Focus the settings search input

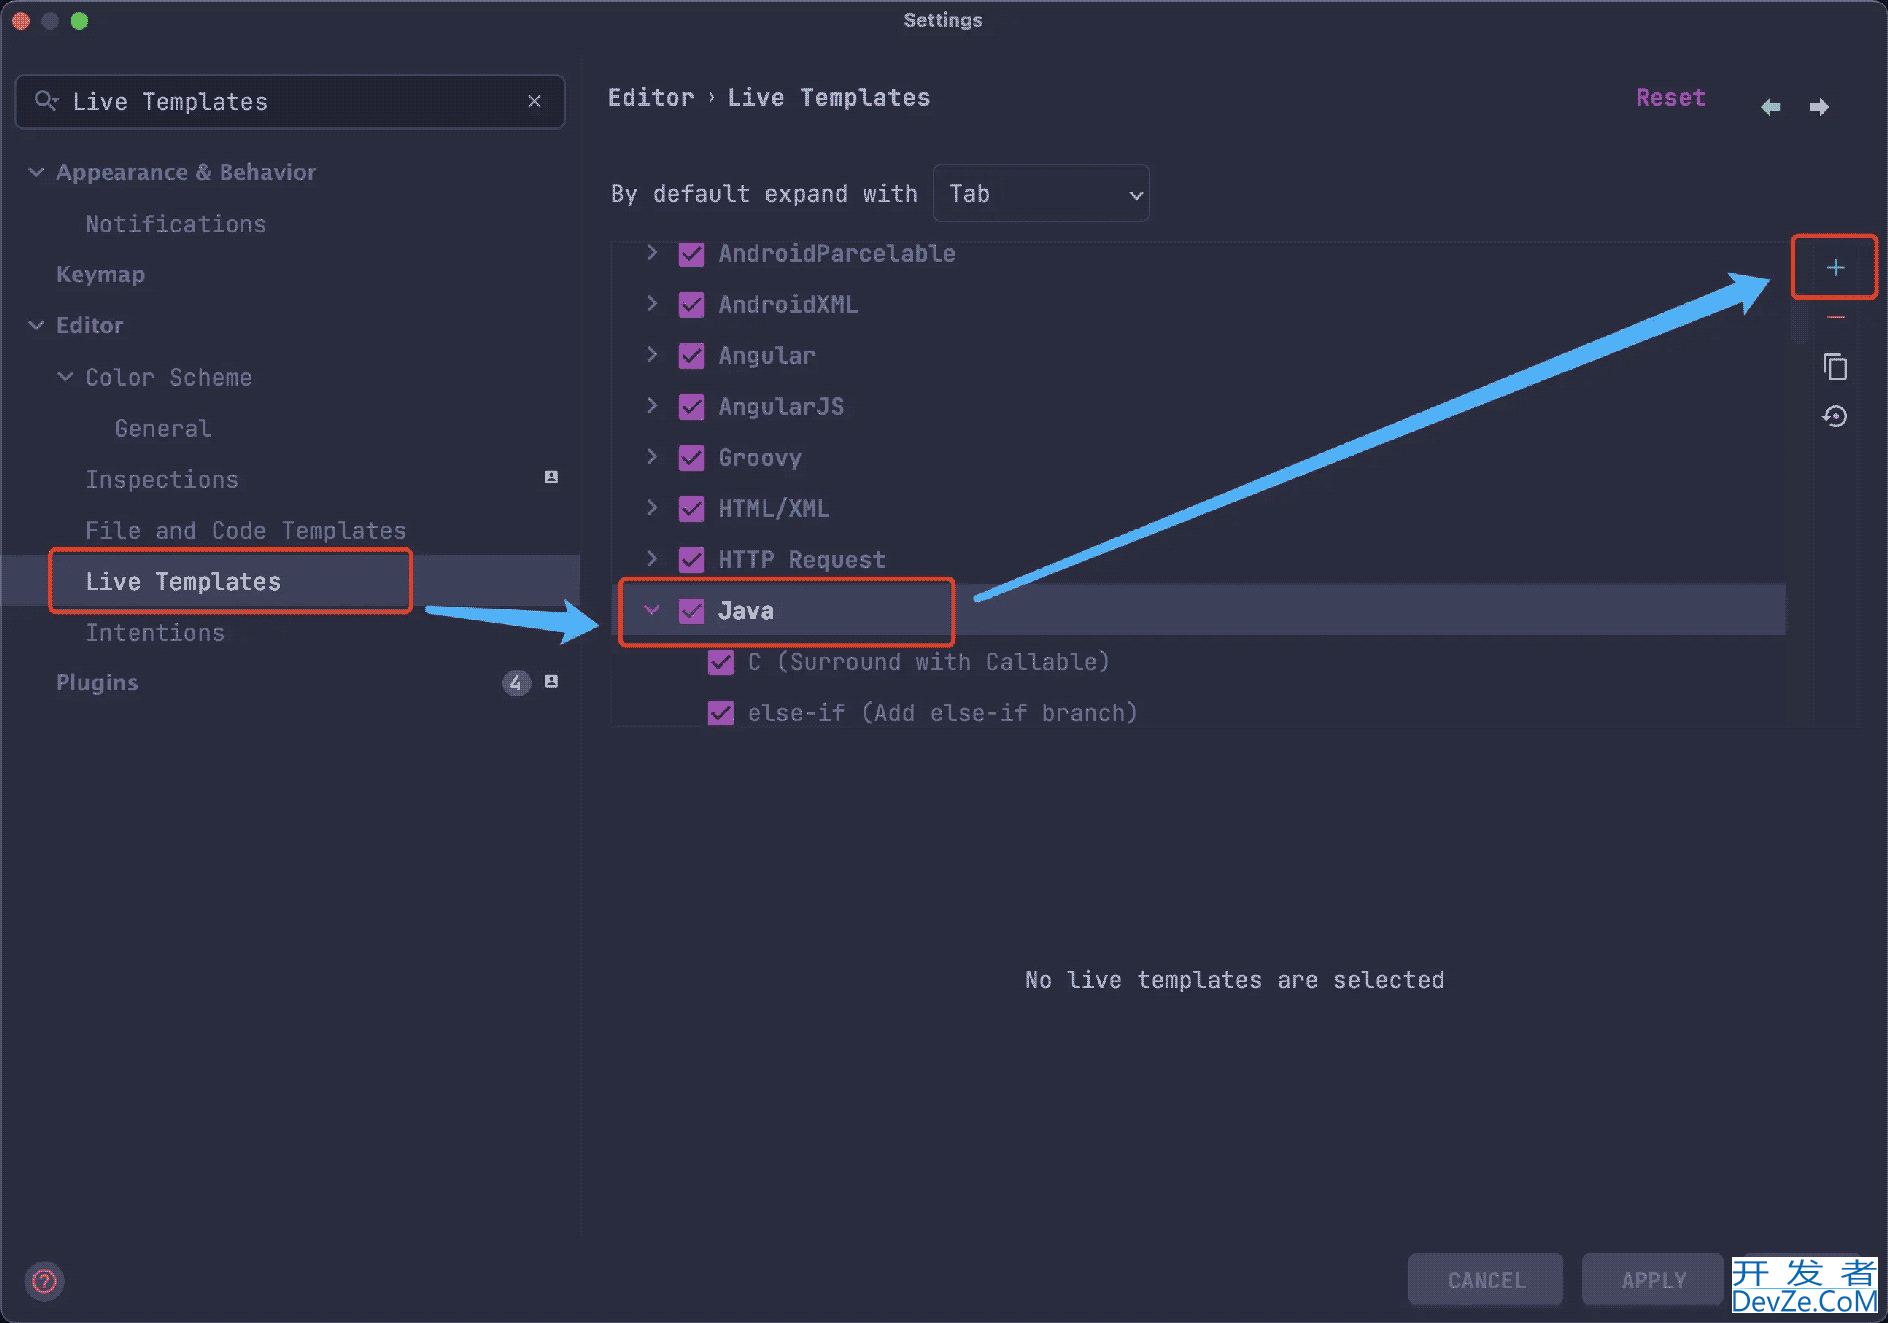click(x=290, y=101)
